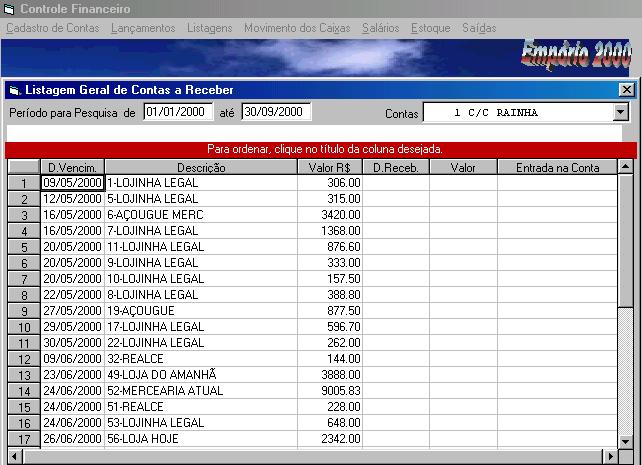Open the Listagens menu

click(x=209, y=28)
